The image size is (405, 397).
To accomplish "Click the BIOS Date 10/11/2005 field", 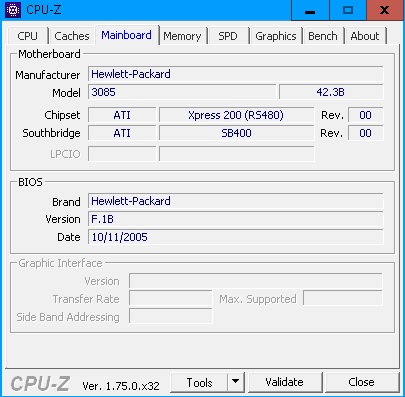I will pyautogui.click(x=235, y=237).
